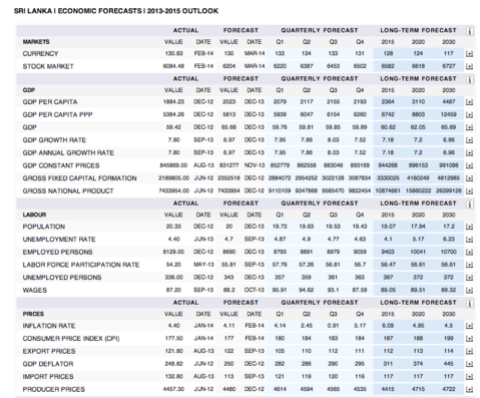The height and width of the screenshot is (398, 480).
Task: Expand the GDP Growth Rate row
Action: tap(469, 140)
